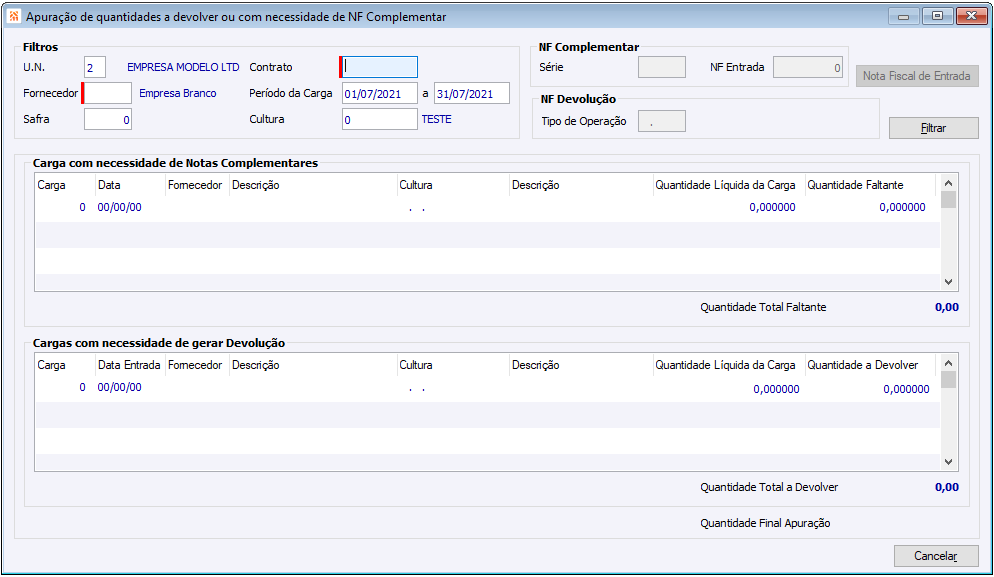Click the NF Entrada field

[808, 67]
